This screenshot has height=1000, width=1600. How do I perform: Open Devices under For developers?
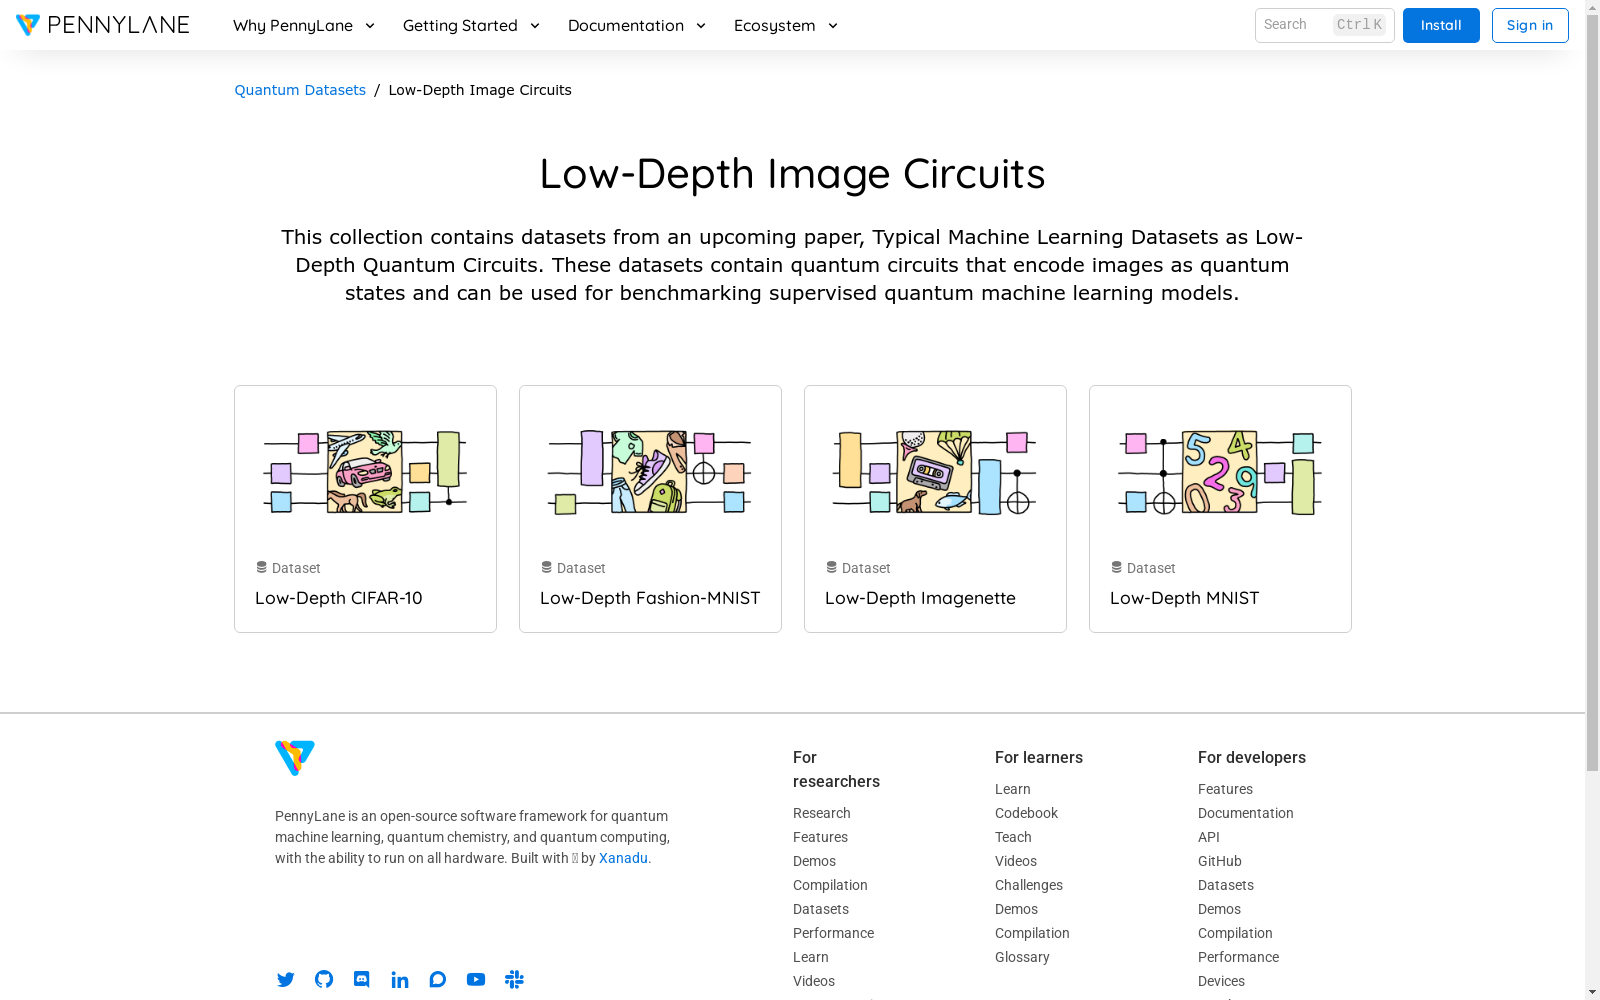[1221, 981]
